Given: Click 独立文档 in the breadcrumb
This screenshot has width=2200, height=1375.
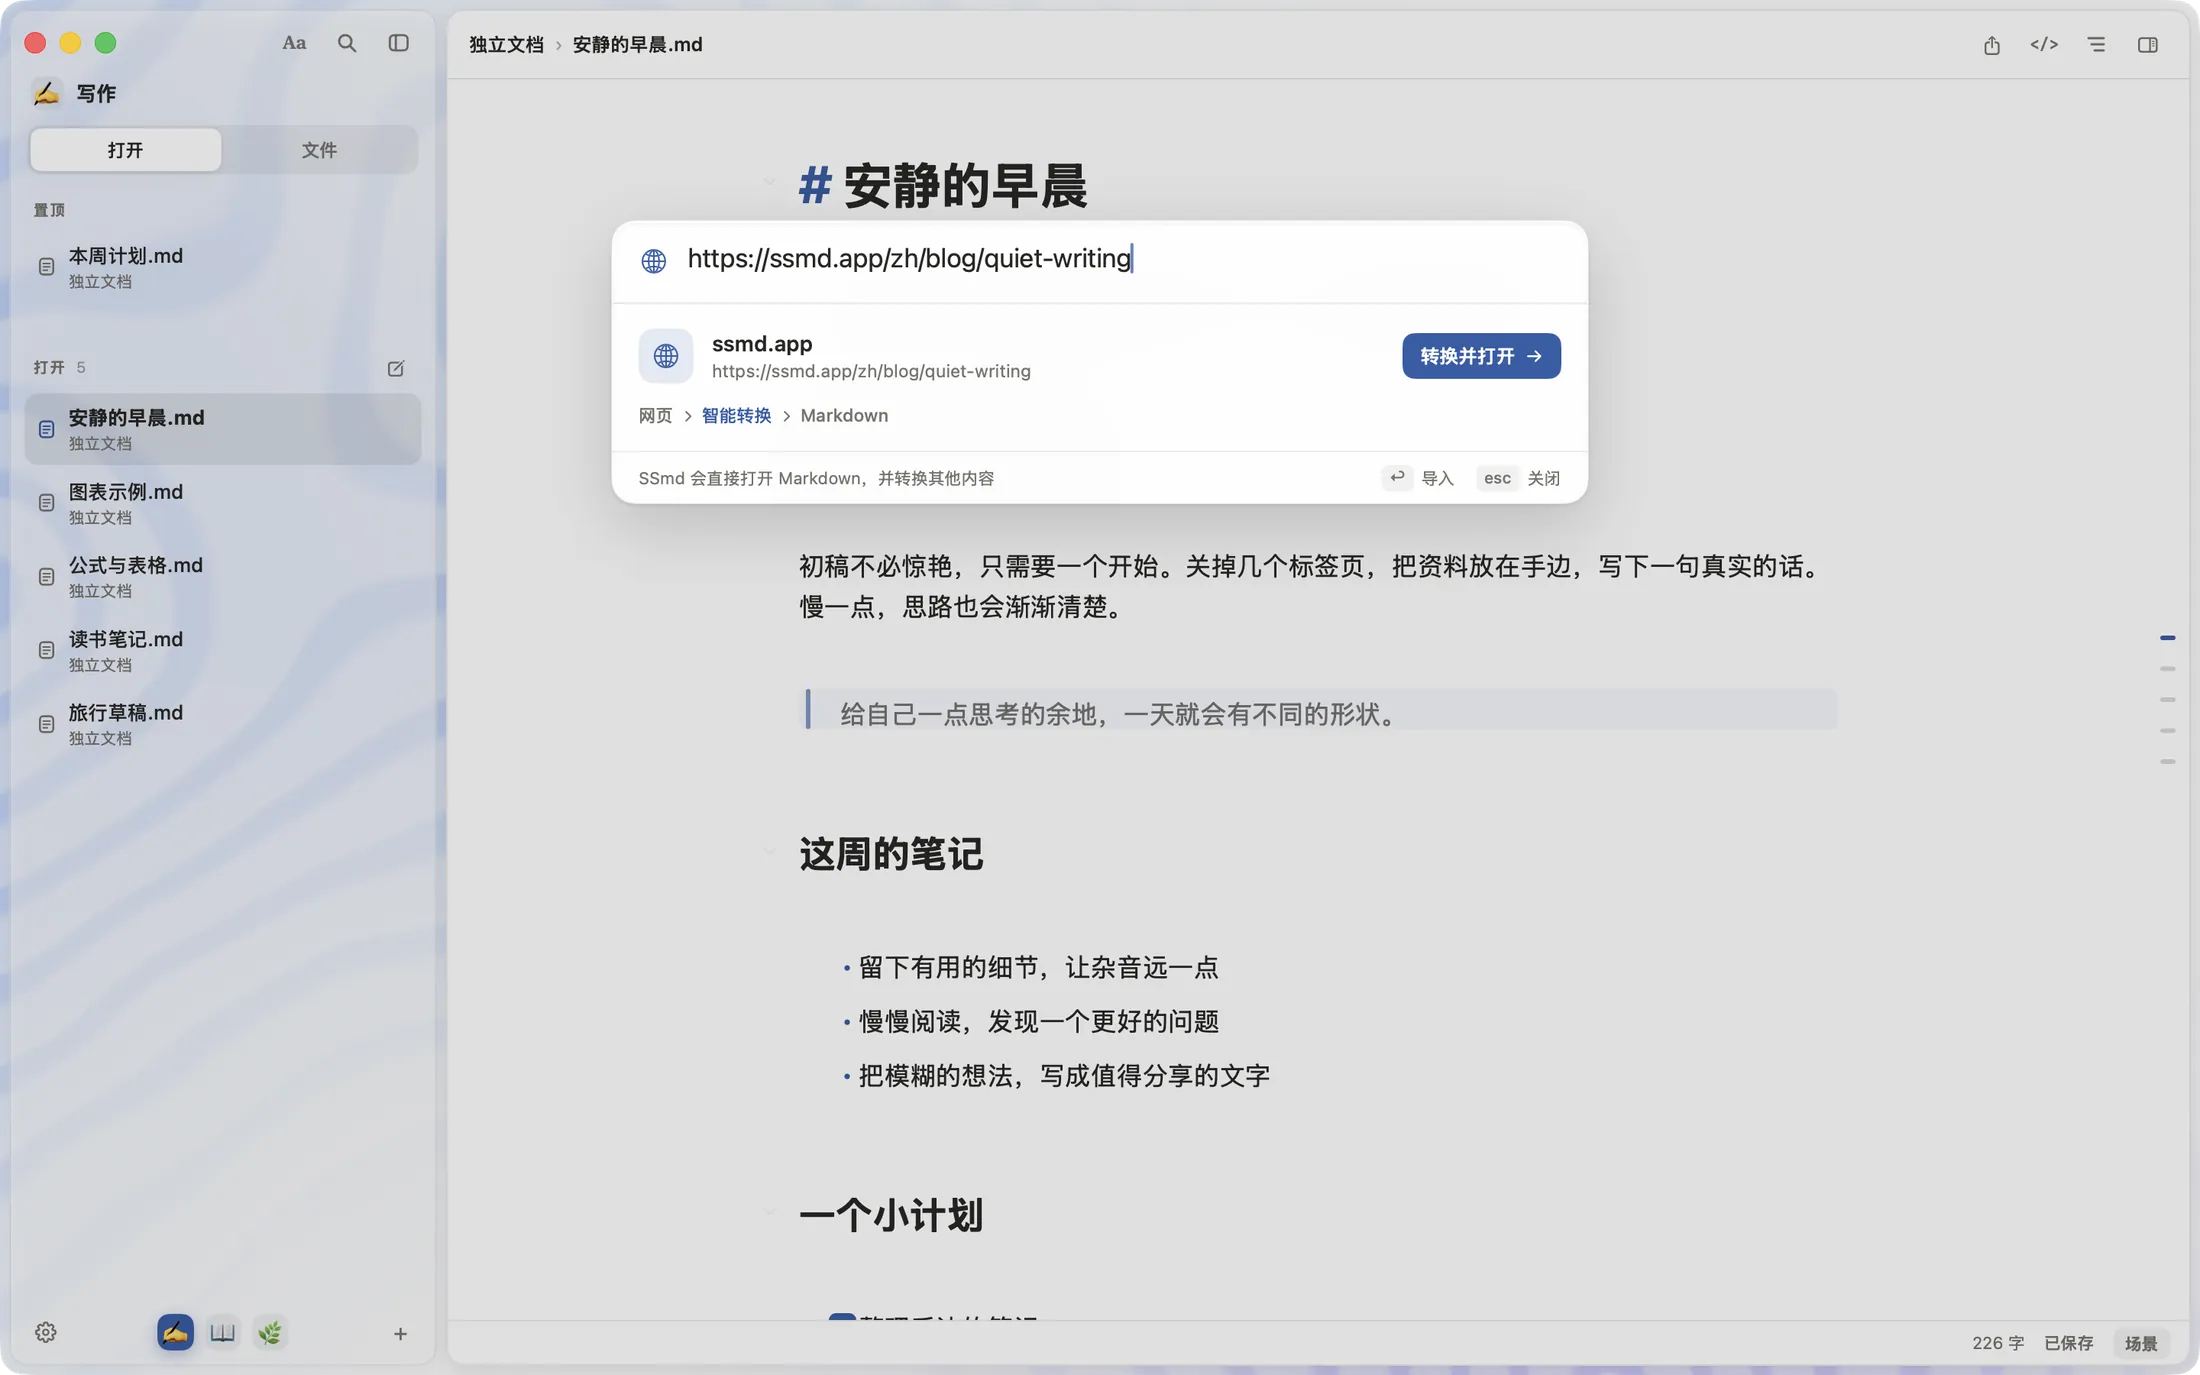Looking at the screenshot, I should pos(506,45).
